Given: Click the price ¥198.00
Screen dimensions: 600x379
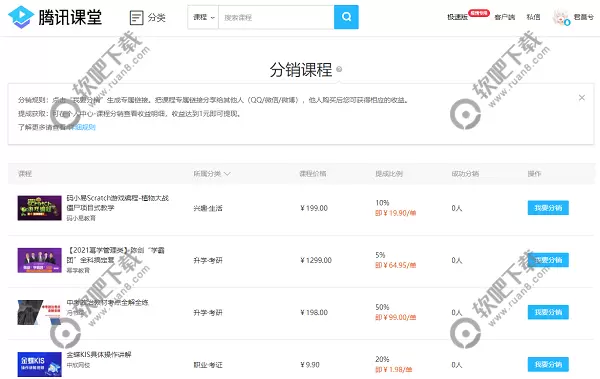Looking at the screenshot, I should 314,312.
